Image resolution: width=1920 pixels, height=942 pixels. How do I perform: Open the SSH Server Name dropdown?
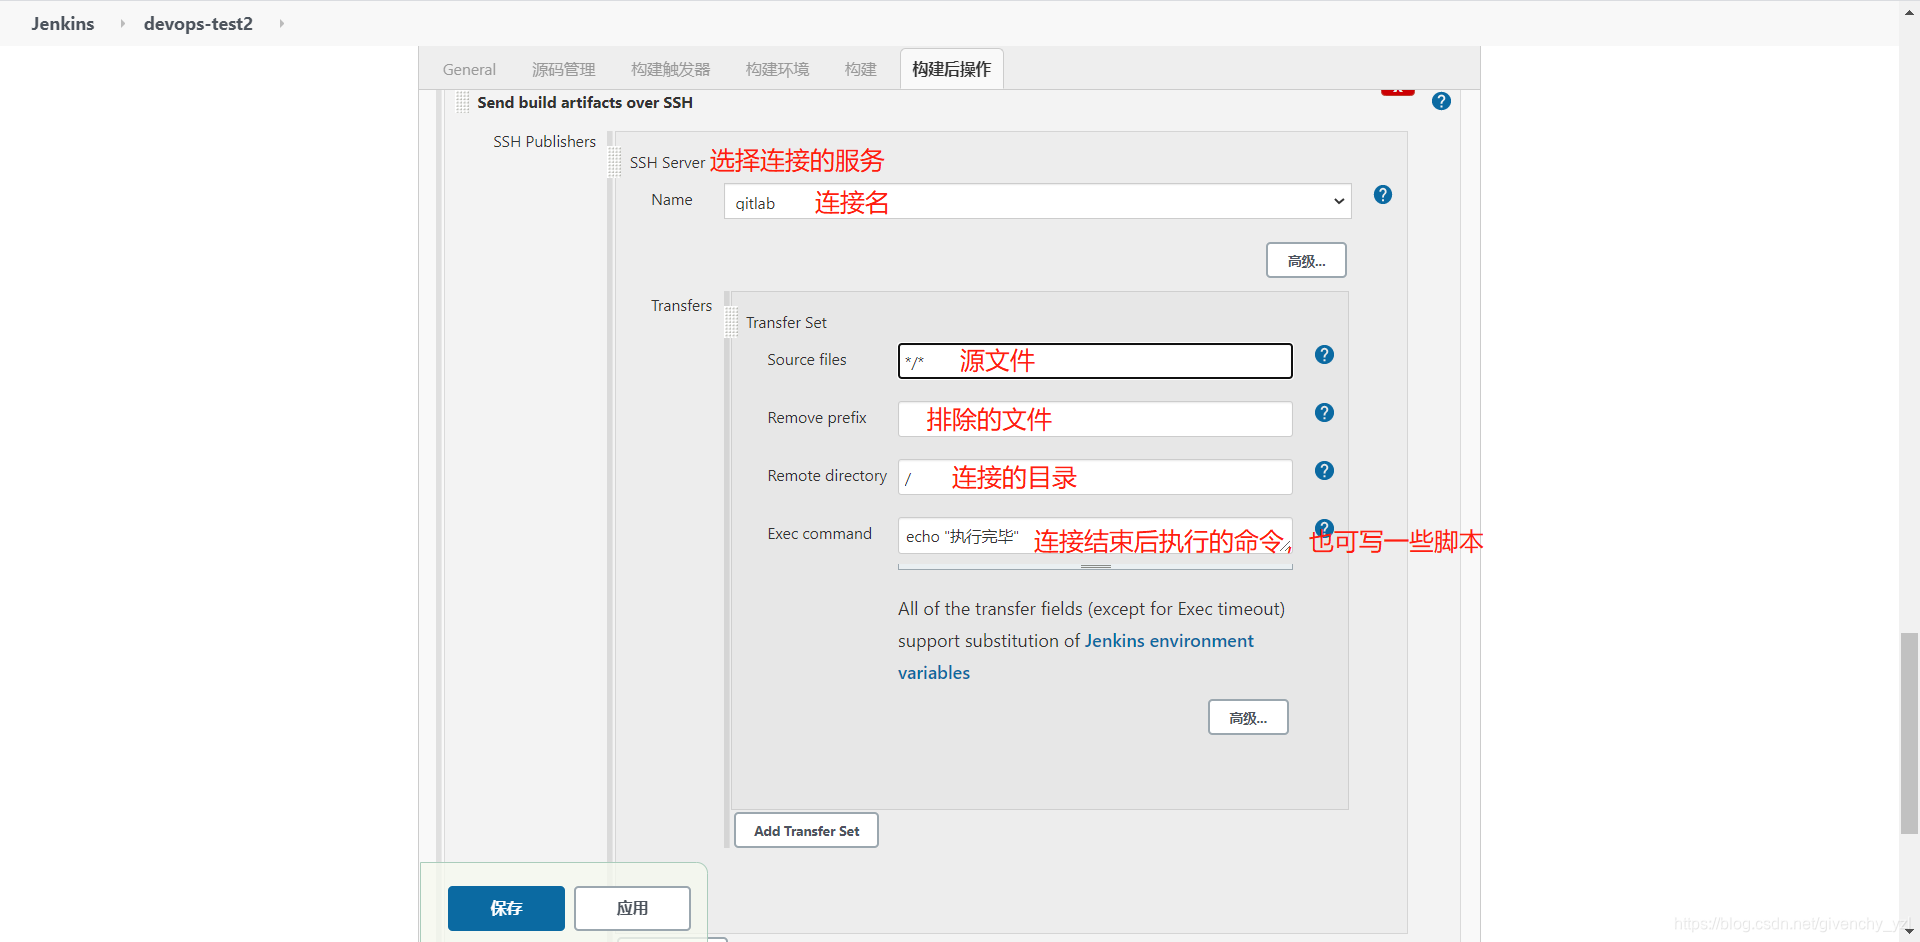1037,201
